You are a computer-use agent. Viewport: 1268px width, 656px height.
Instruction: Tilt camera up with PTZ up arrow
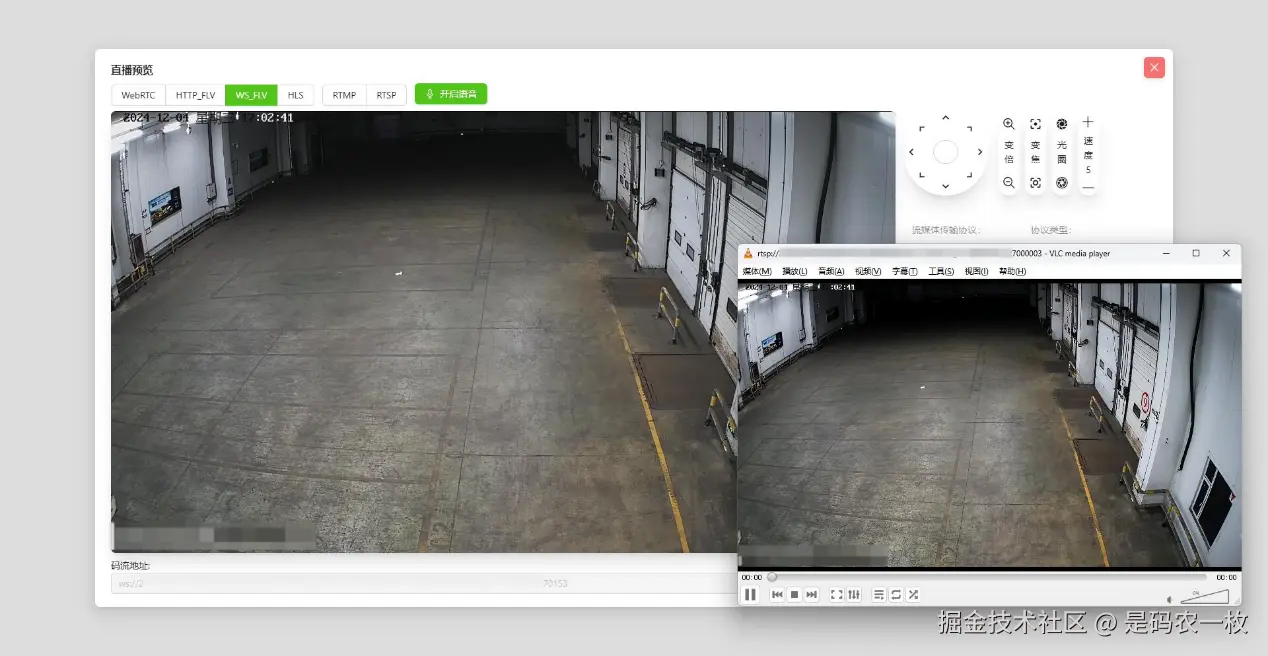click(945, 118)
